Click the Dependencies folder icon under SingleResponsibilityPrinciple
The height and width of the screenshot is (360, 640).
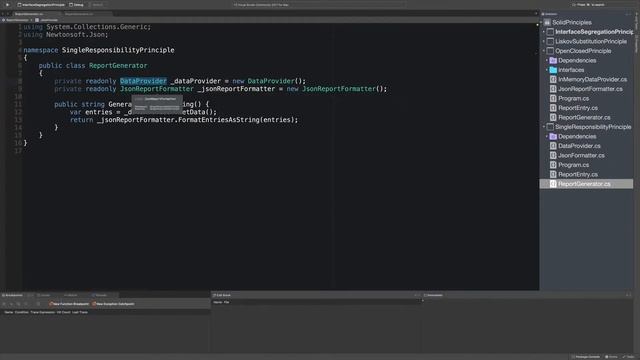(553, 136)
